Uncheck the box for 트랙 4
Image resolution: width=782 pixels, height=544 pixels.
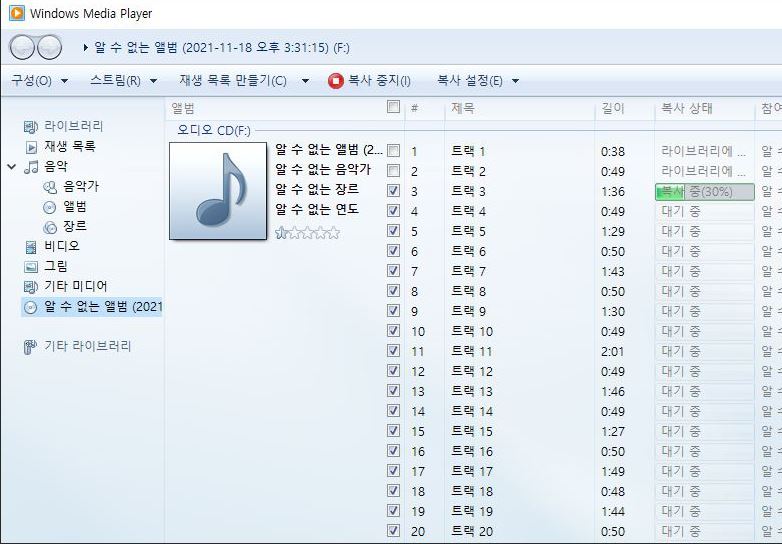[393, 210]
